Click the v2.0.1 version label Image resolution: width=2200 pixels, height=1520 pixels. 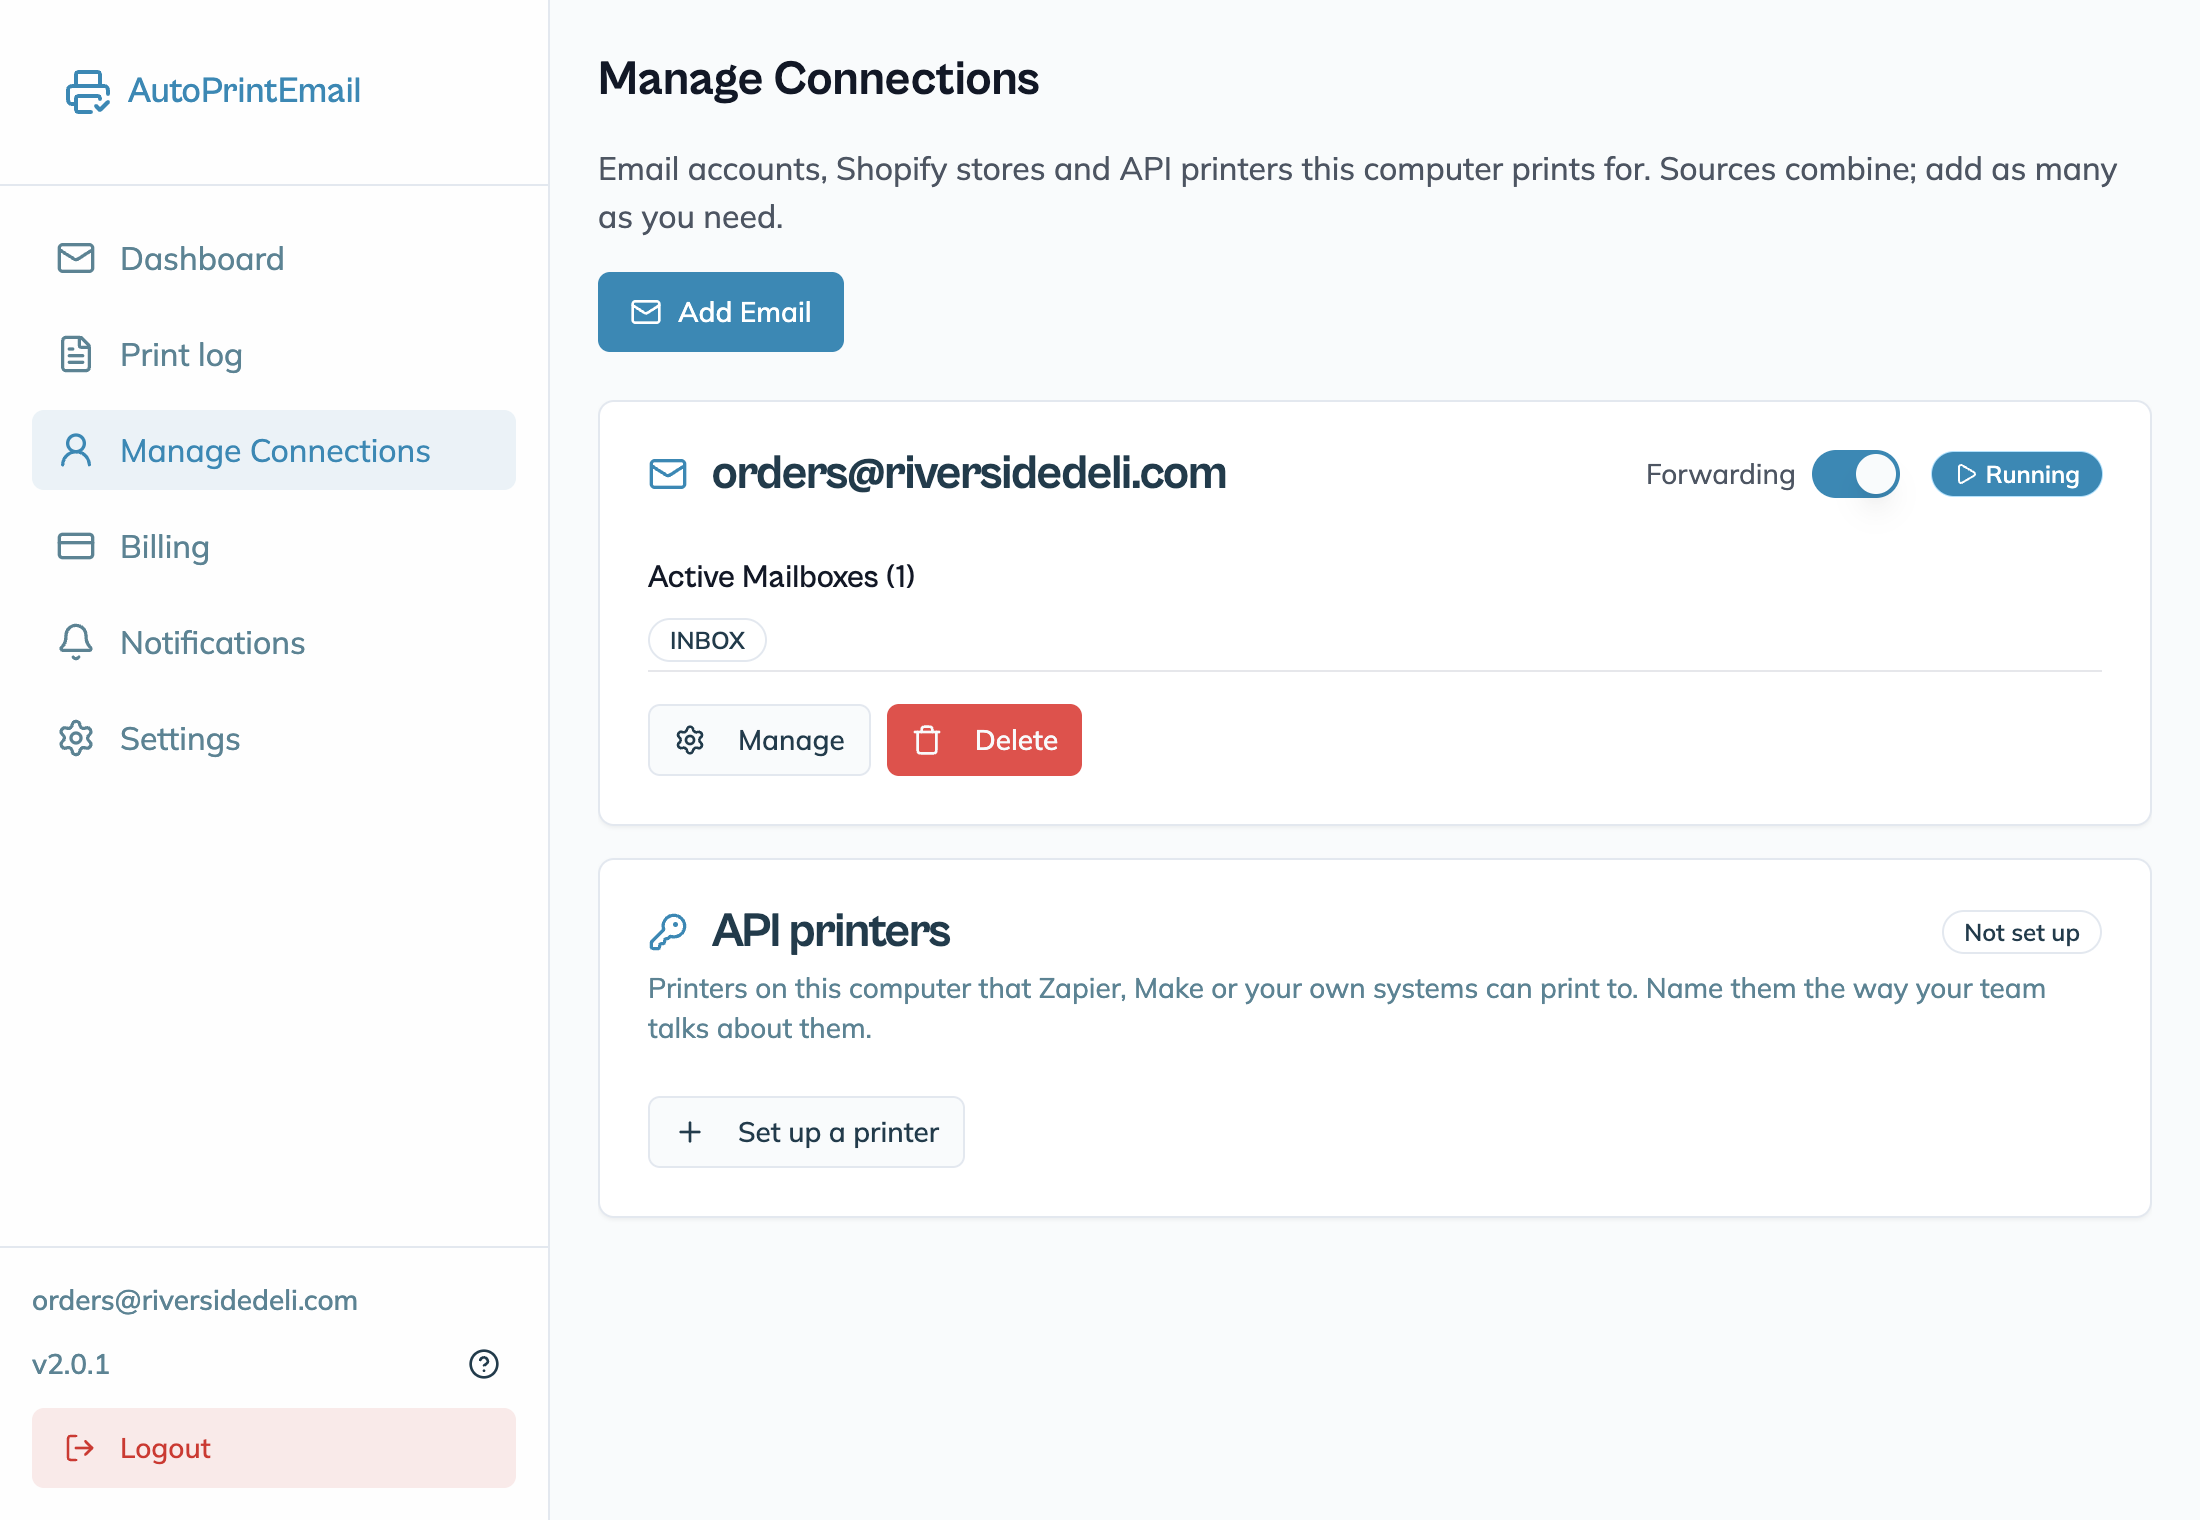click(x=70, y=1364)
